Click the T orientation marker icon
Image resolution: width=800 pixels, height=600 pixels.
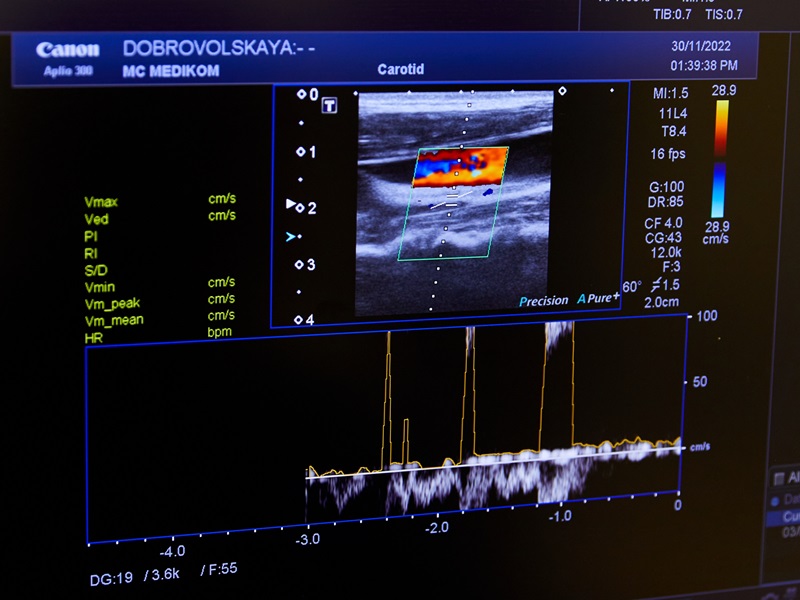coord(329,105)
